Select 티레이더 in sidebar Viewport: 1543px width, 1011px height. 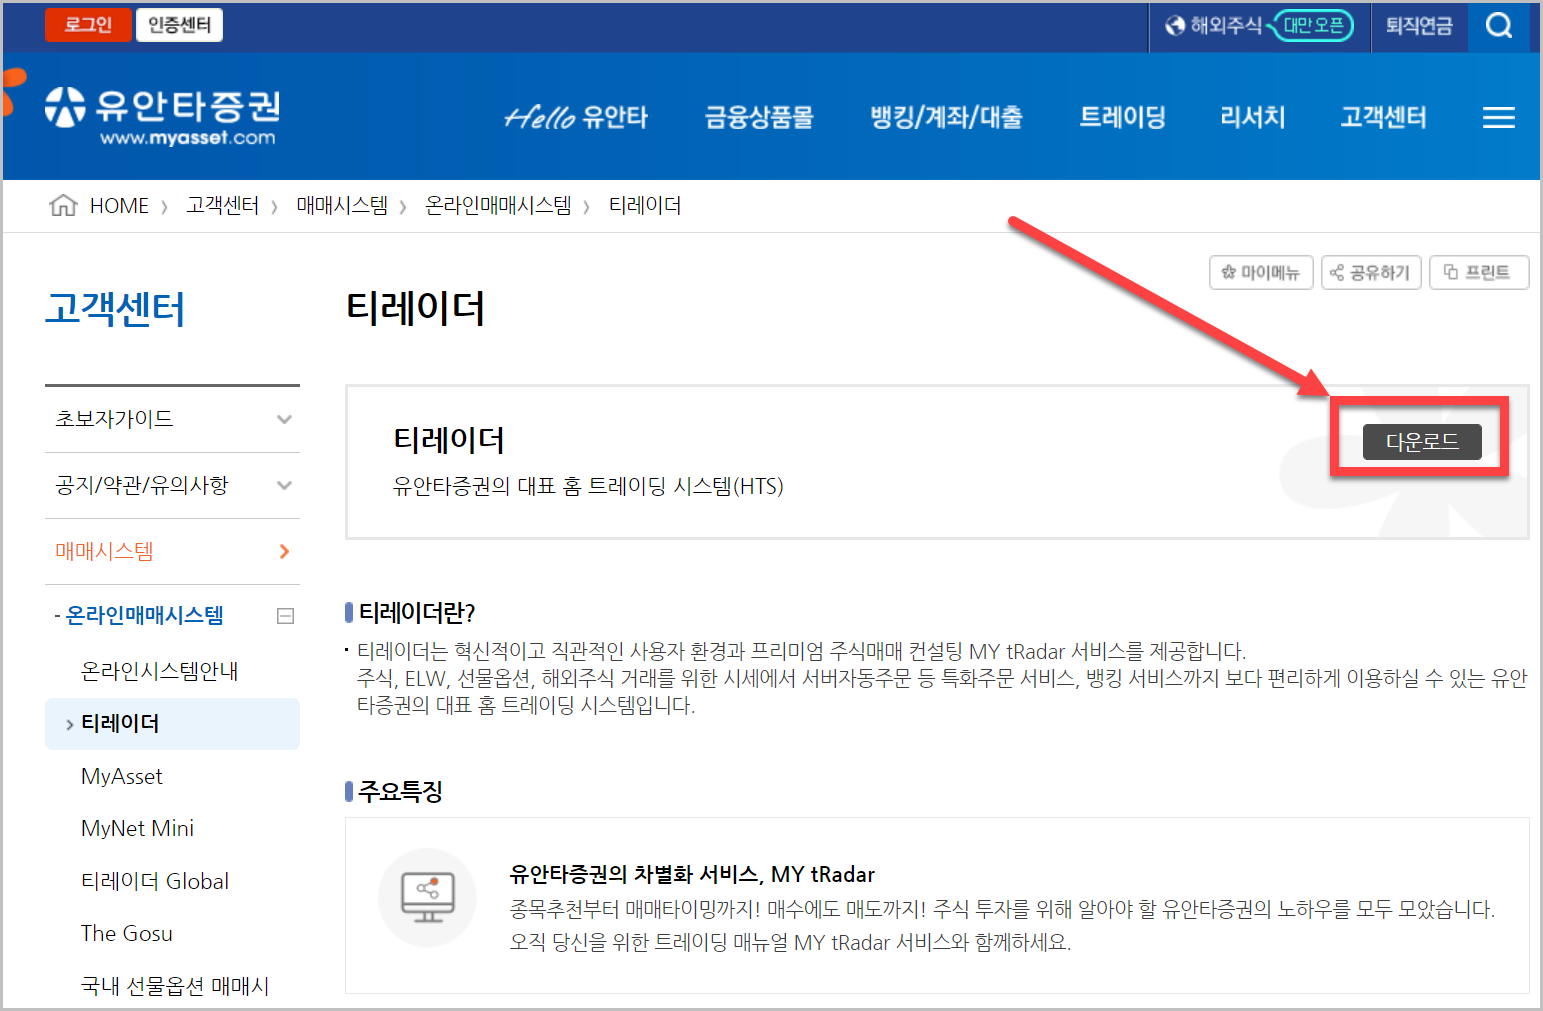pos(172,724)
